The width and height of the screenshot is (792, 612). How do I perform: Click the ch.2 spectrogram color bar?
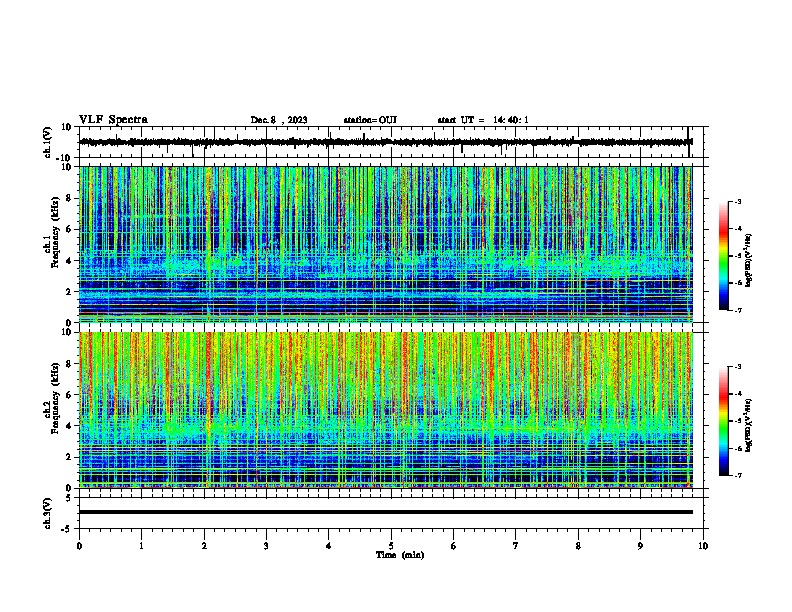[724, 421]
